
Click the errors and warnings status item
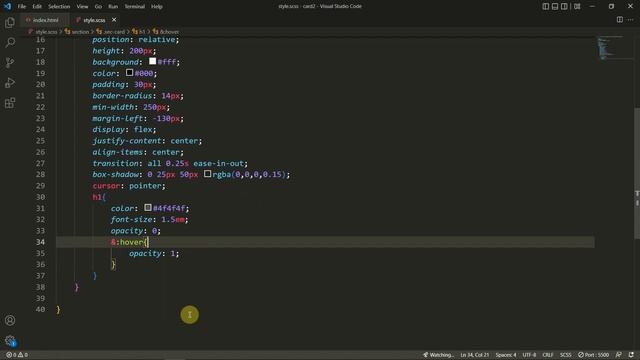pyautogui.click(x=17, y=355)
